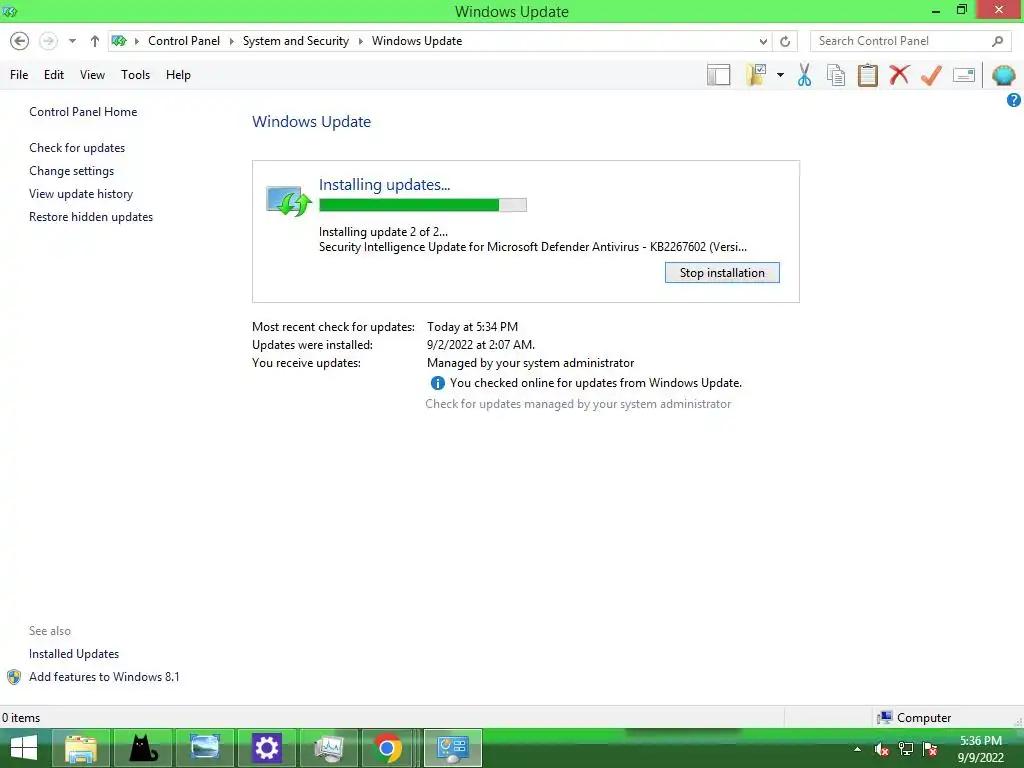Open the landscape picture app on taskbar
This screenshot has width=1024, height=768.
coord(205,748)
